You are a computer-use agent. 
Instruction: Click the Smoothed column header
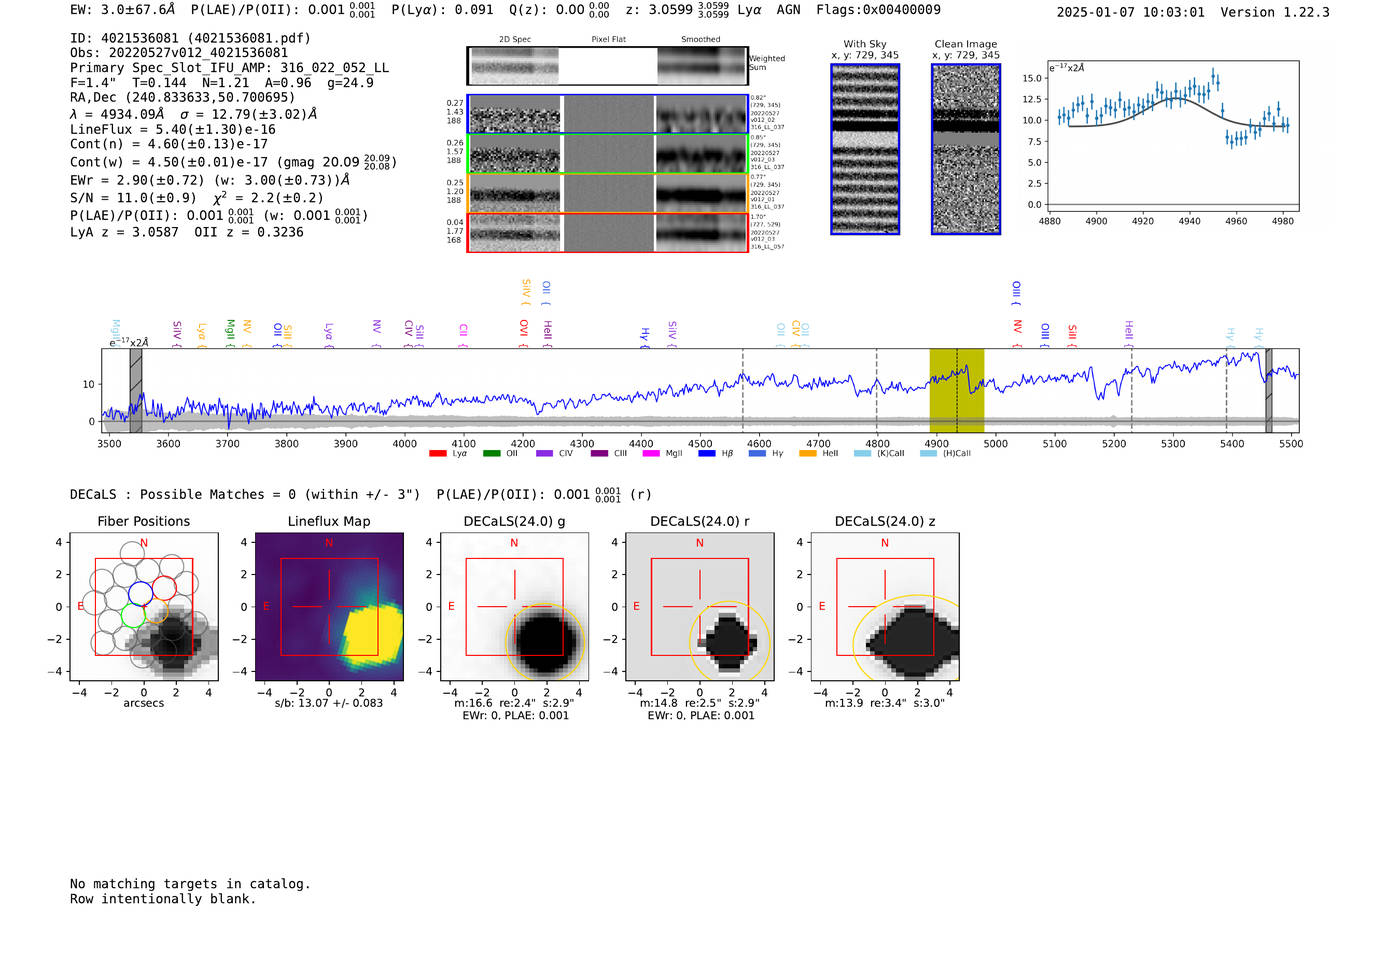[x=700, y=40]
